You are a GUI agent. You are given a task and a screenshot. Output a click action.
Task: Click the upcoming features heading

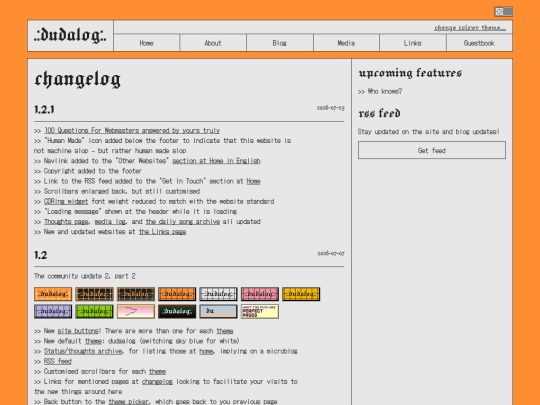[410, 73]
